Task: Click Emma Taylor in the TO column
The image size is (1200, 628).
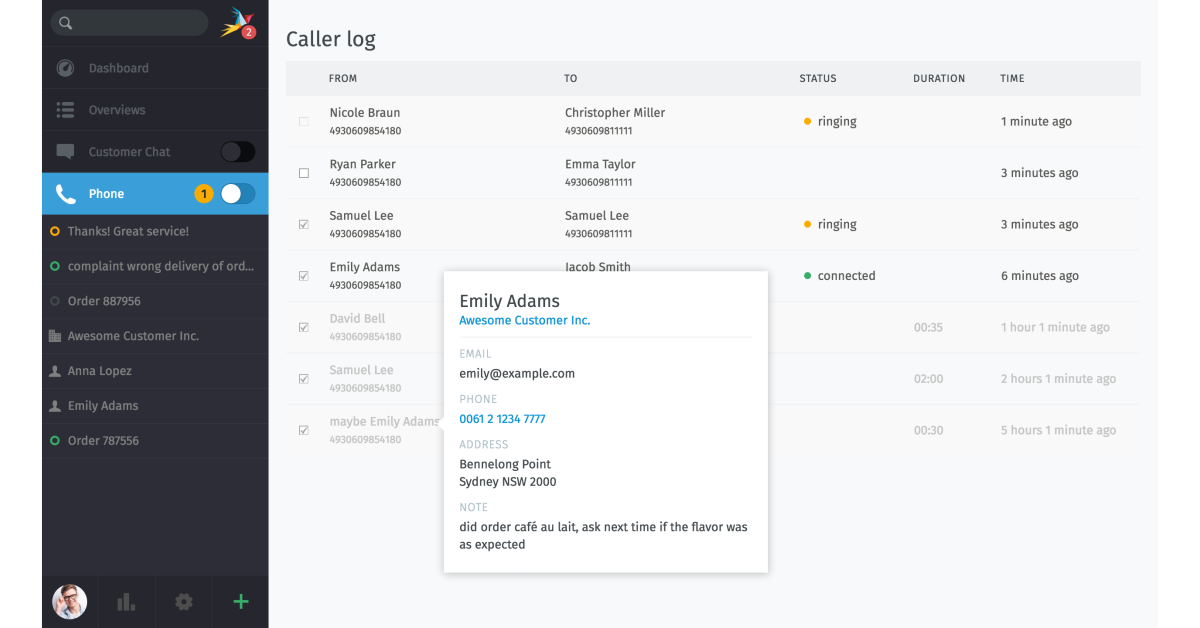Action: (x=600, y=164)
